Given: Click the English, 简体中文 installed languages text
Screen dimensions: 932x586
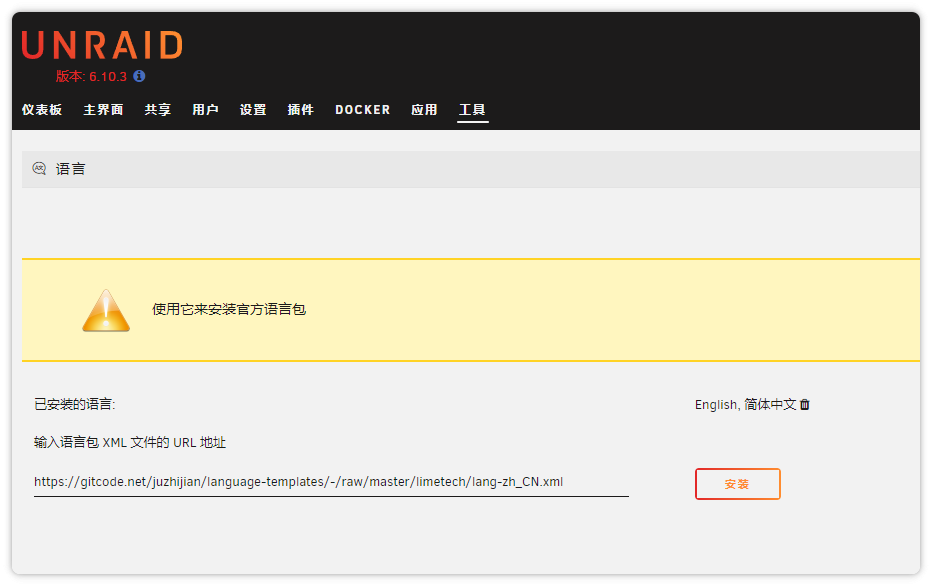Looking at the screenshot, I should [745, 405].
